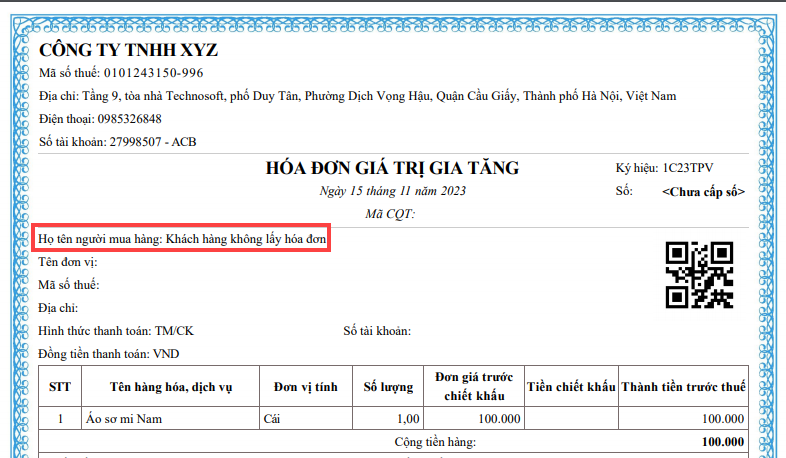Image resolution: width=786 pixels, height=458 pixels.
Task: Click the highlighted buyer name line
Action: pos(182,240)
